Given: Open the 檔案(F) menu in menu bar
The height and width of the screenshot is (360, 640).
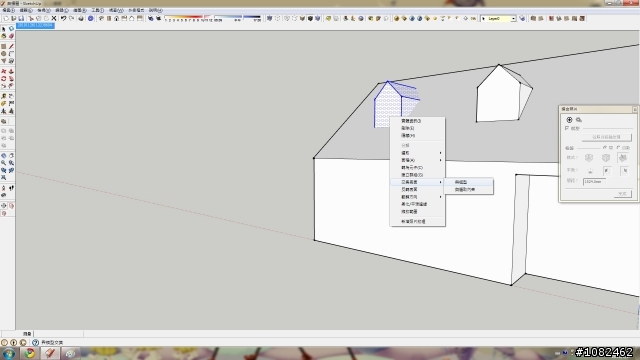Looking at the screenshot, I should point(9,10).
